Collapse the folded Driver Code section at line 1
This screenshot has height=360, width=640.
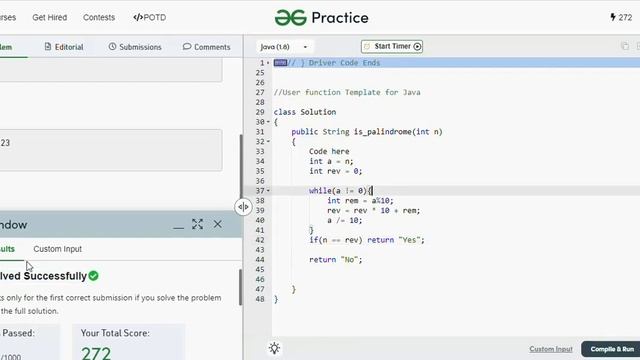(x=268, y=63)
